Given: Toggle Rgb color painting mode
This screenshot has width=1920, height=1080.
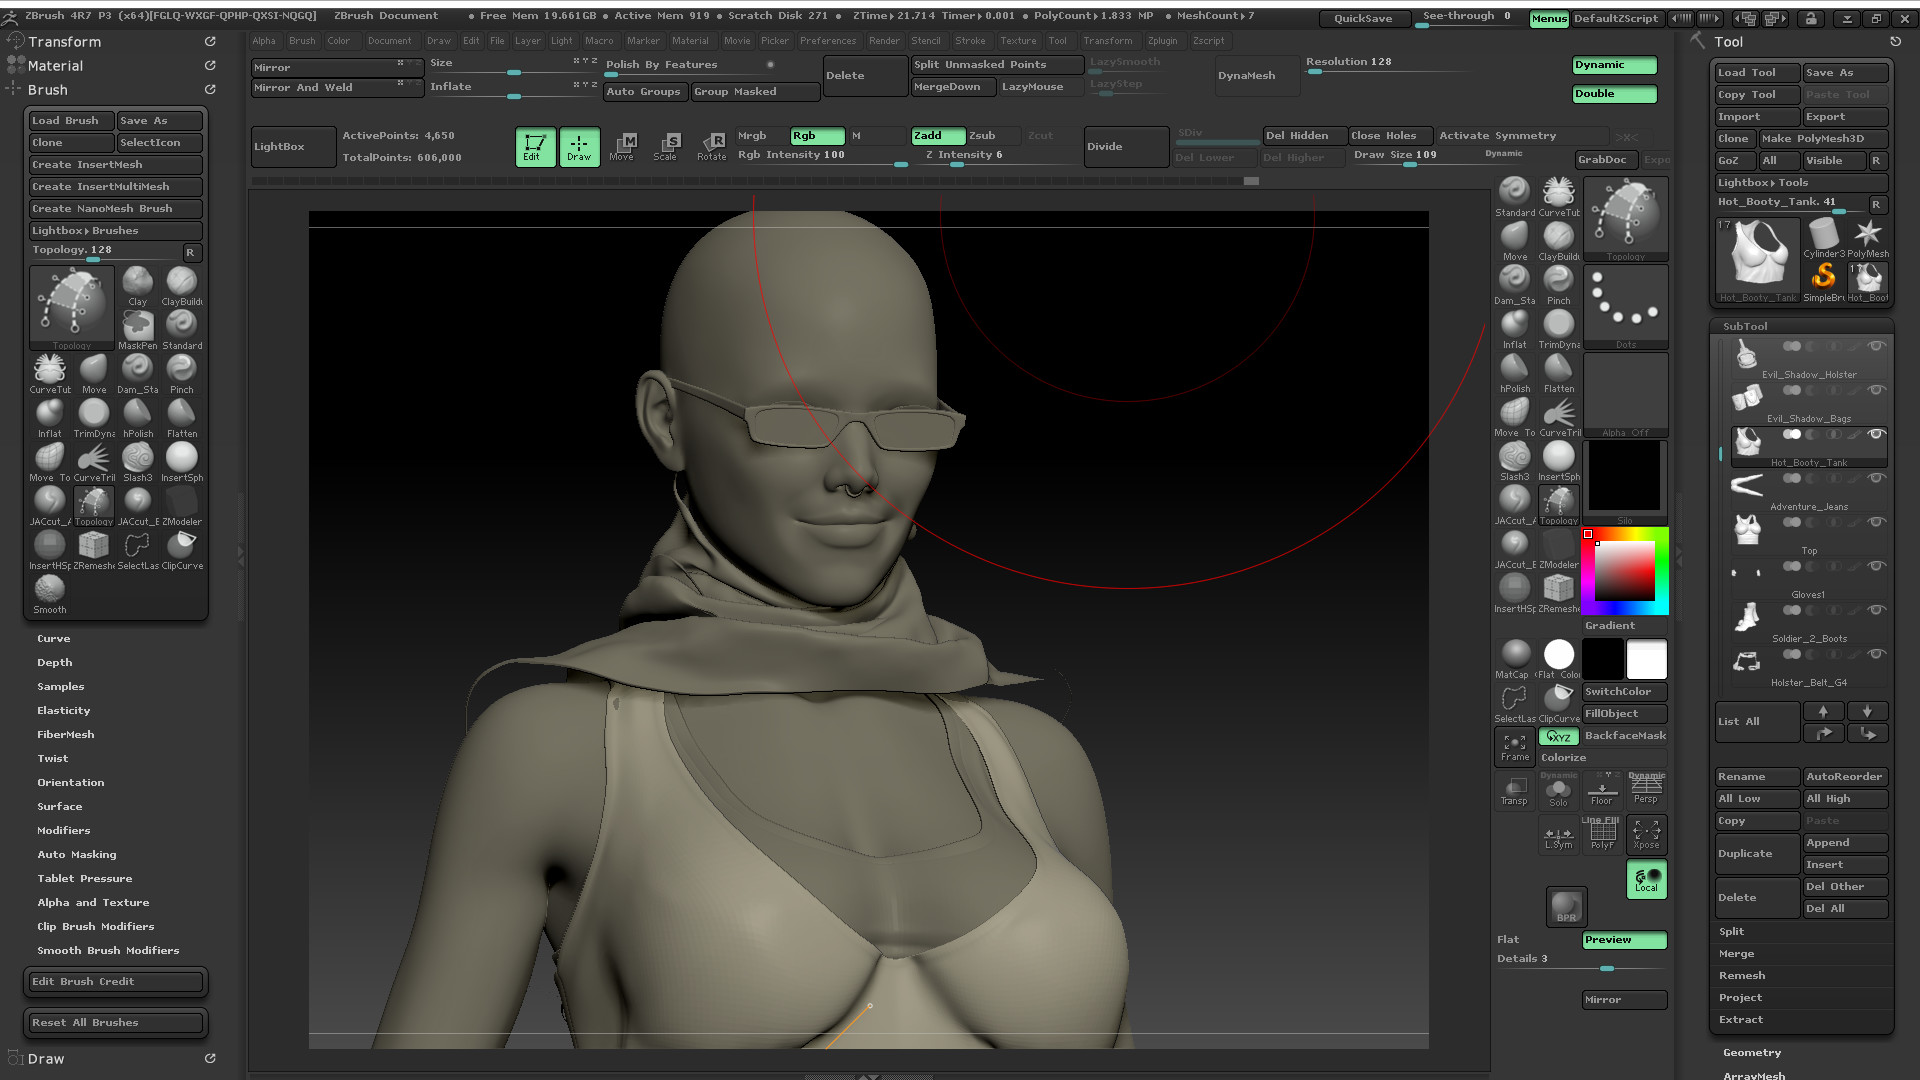Looking at the screenshot, I should 817,136.
